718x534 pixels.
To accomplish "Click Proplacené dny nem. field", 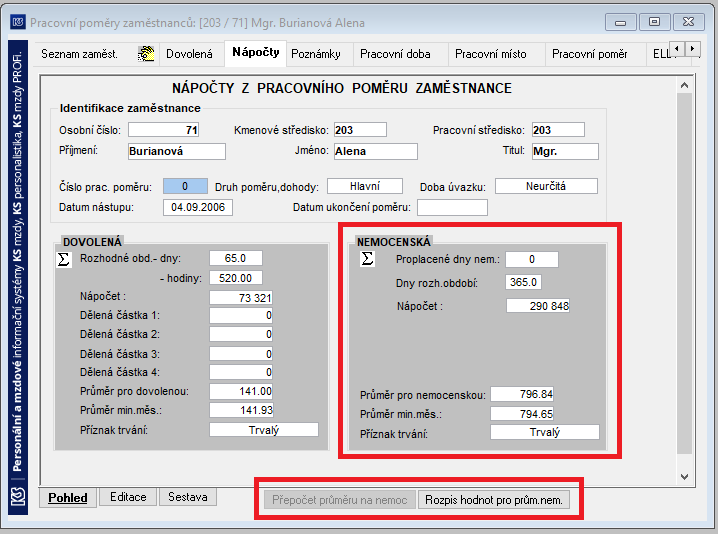I will click(532, 260).
